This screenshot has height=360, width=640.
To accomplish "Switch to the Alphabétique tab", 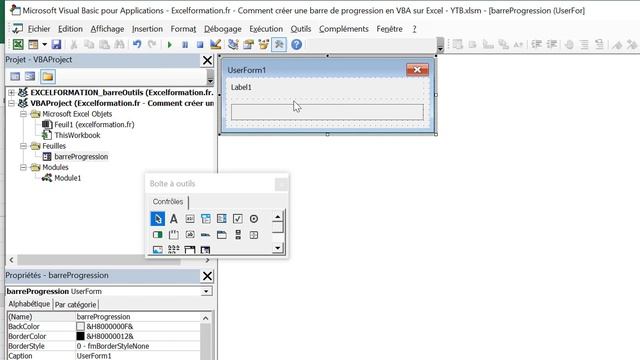I will coord(29,304).
